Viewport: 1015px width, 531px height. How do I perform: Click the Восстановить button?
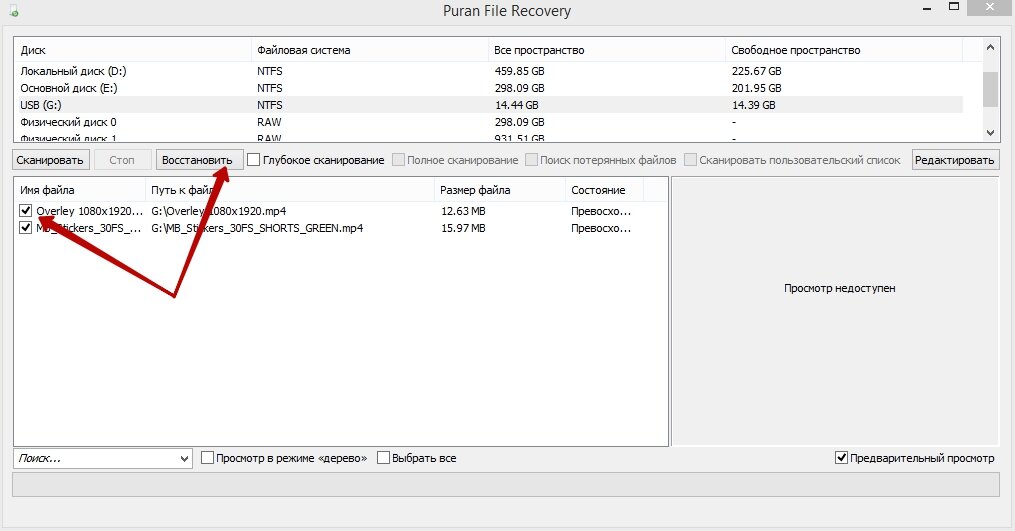199,160
